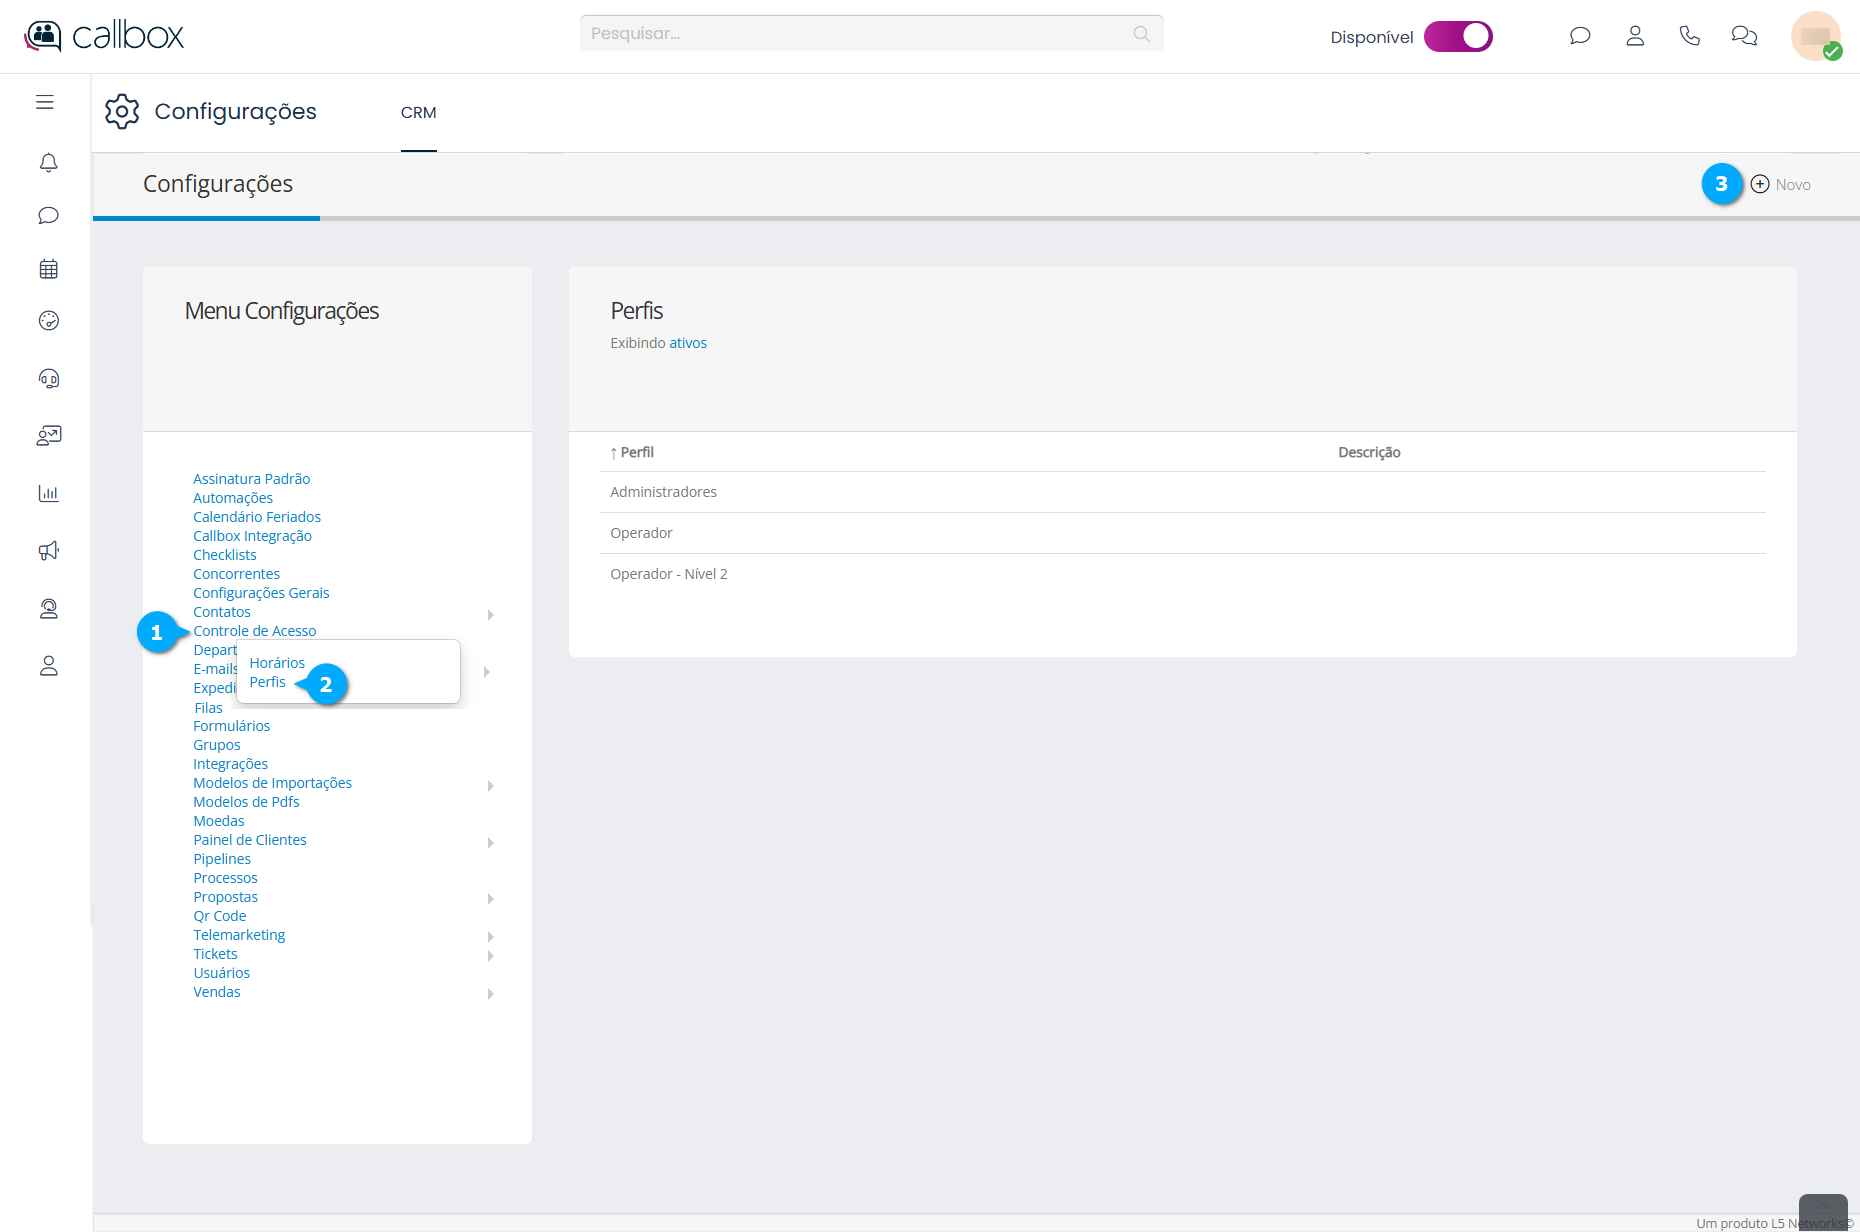Image resolution: width=1860 pixels, height=1232 pixels.
Task: Open the calendar icon in sidebar
Action: coord(48,269)
